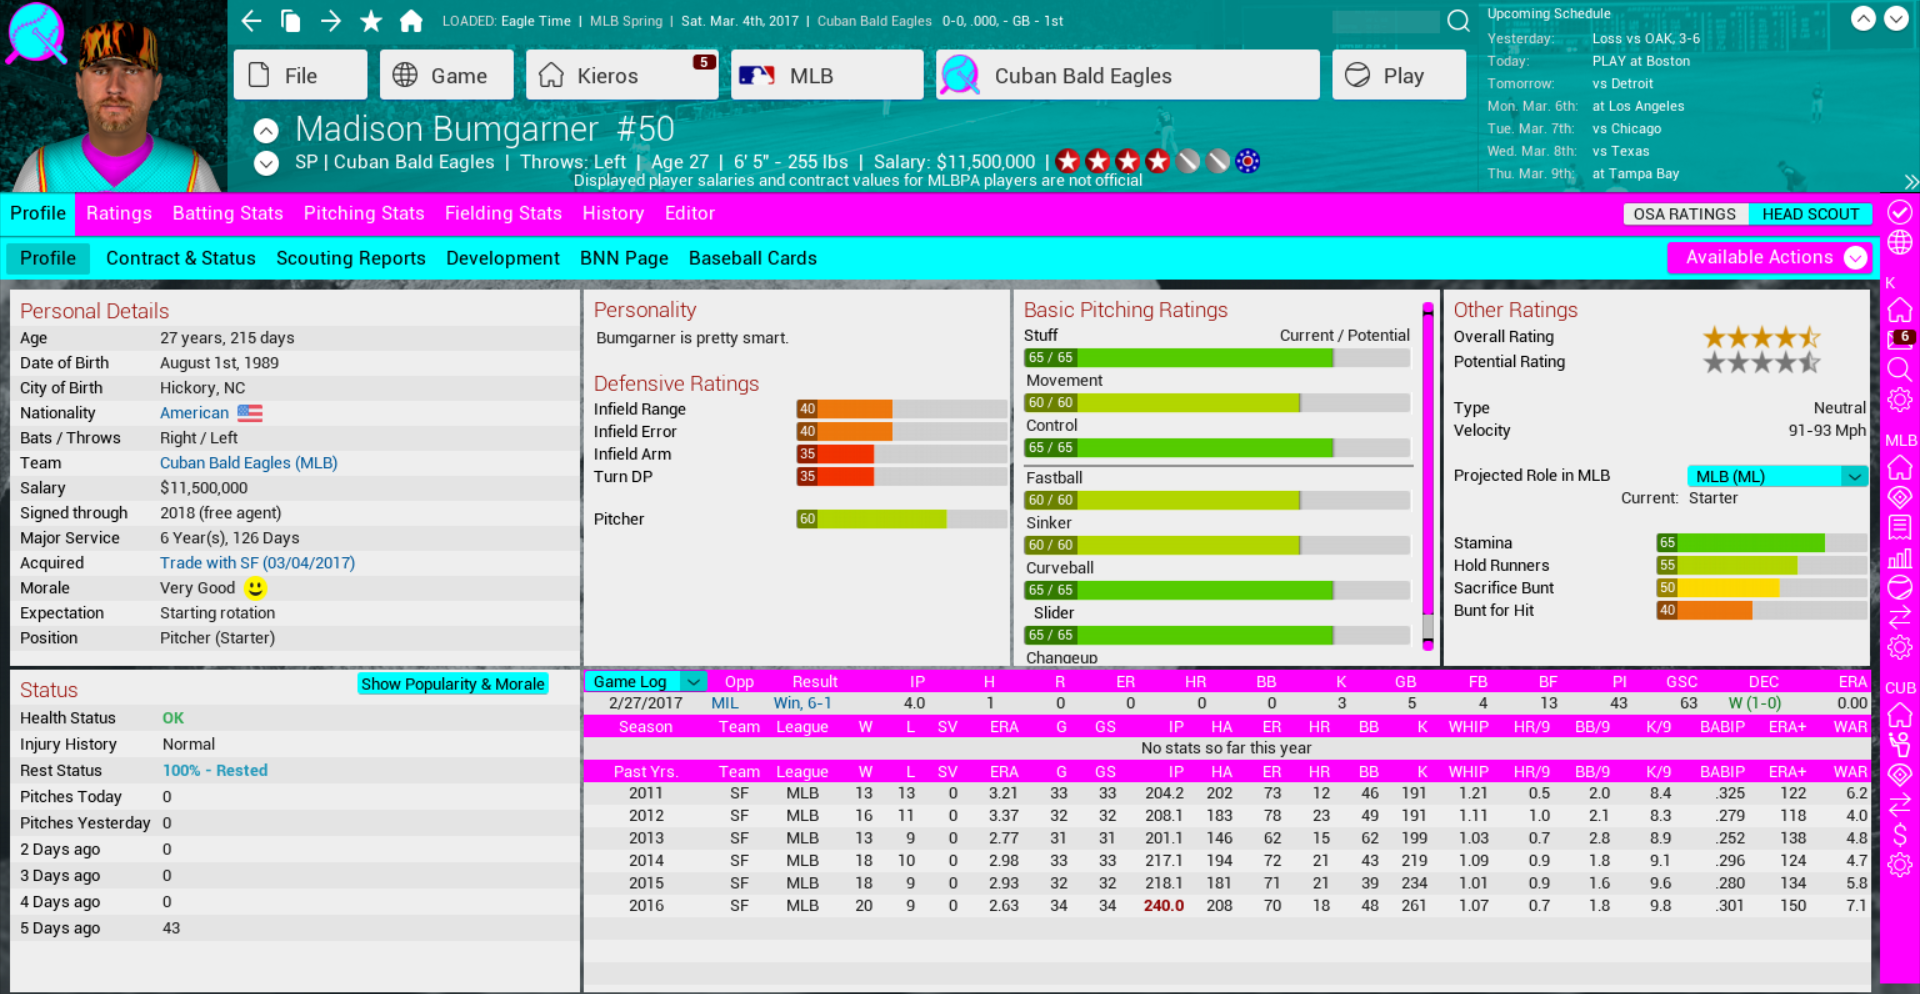Open the Baseball Cards subtab

click(753, 258)
